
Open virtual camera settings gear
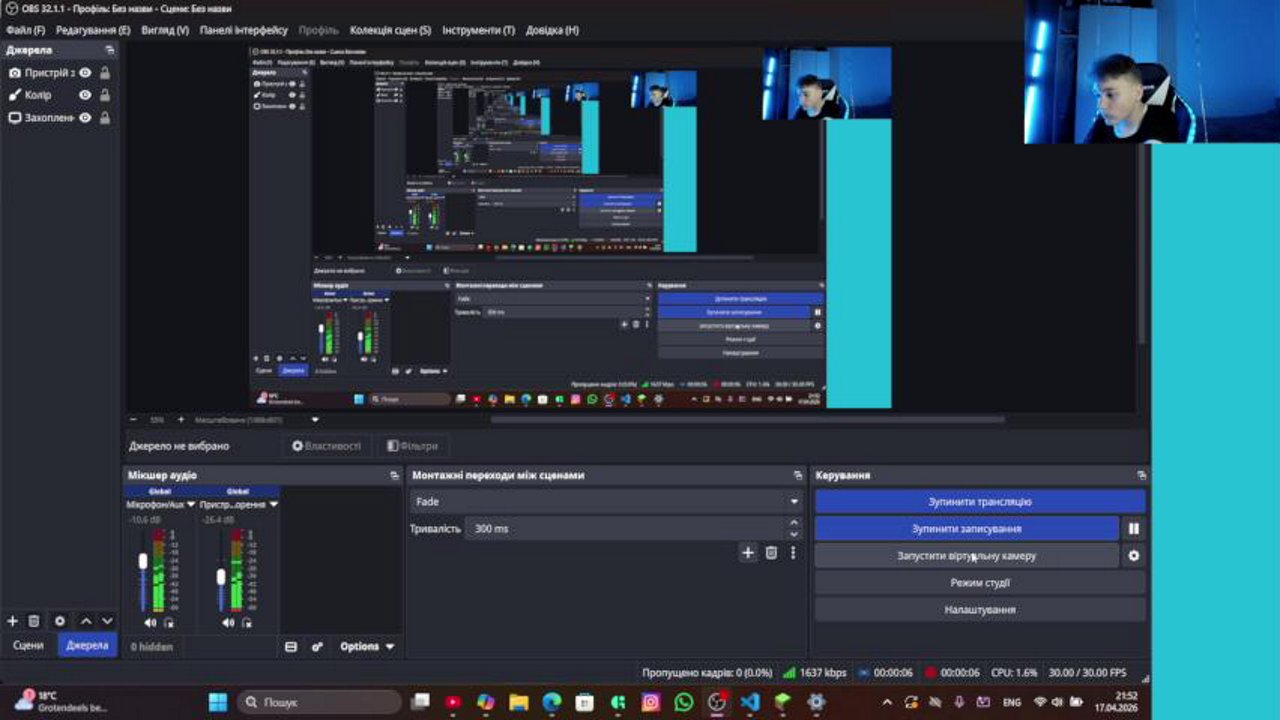pos(1135,556)
